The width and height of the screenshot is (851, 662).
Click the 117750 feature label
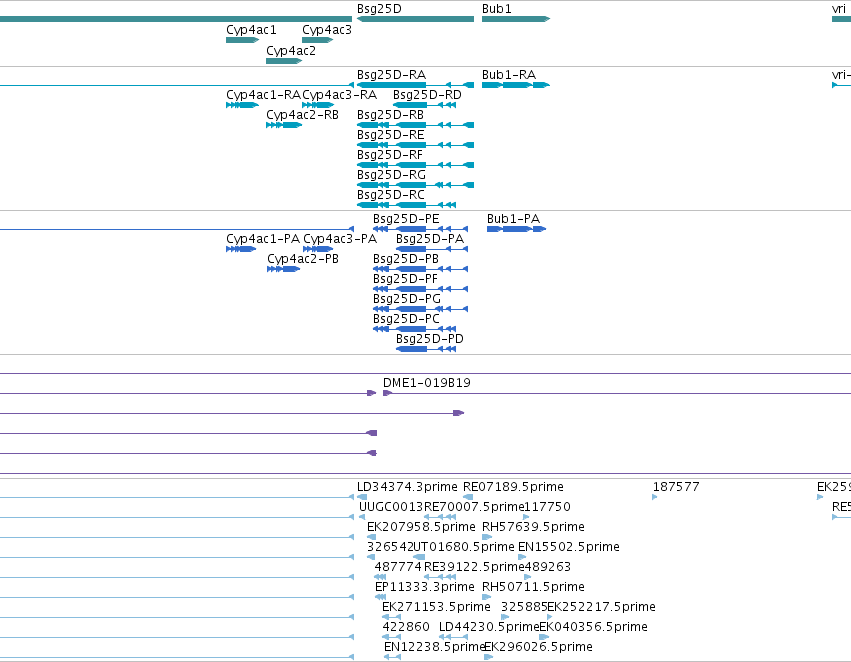click(548, 507)
